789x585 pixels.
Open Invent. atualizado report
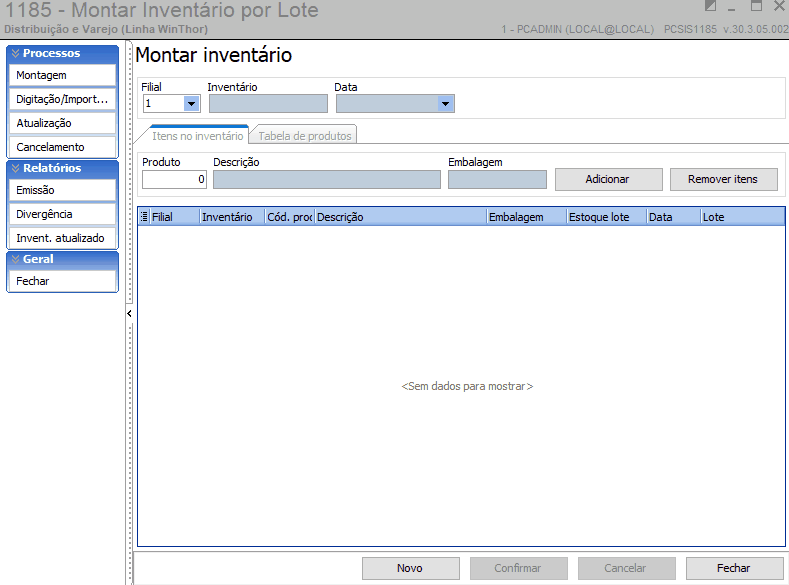coord(62,238)
